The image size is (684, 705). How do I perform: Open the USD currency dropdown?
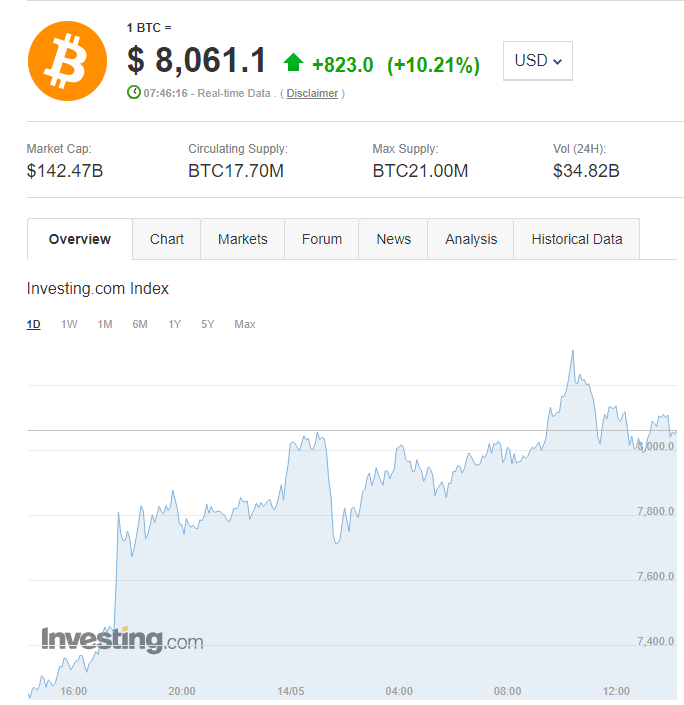coord(538,61)
